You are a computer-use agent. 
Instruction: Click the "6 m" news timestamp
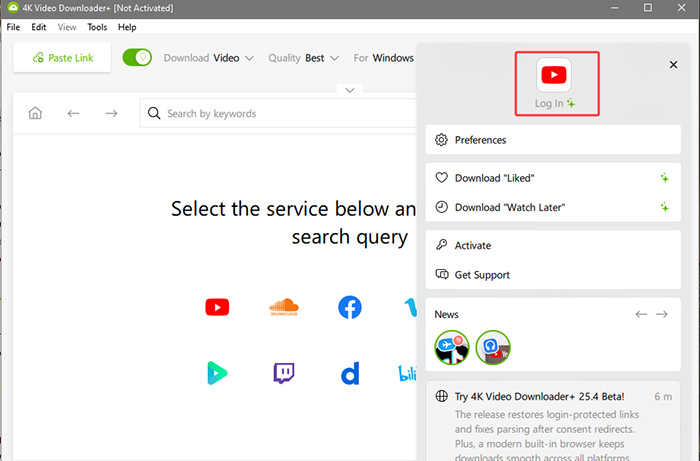[x=663, y=396]
